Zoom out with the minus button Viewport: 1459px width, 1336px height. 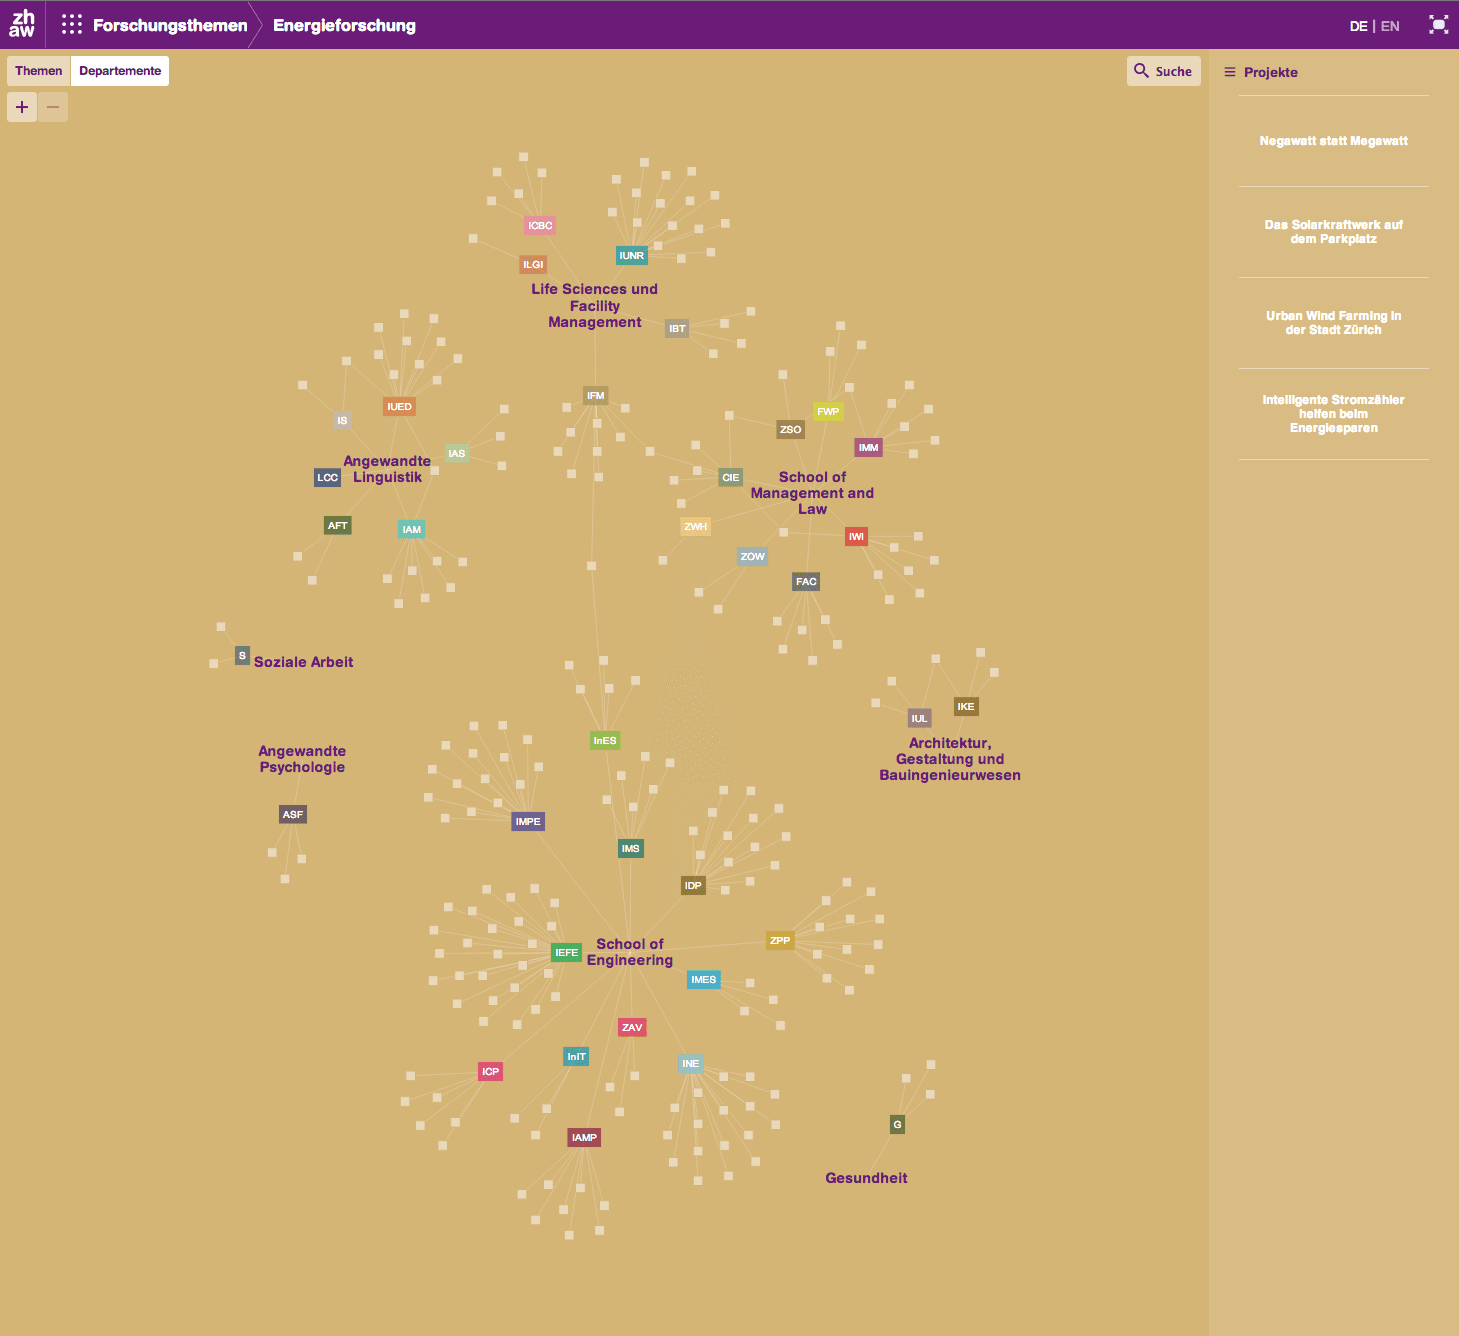point(53,107)
